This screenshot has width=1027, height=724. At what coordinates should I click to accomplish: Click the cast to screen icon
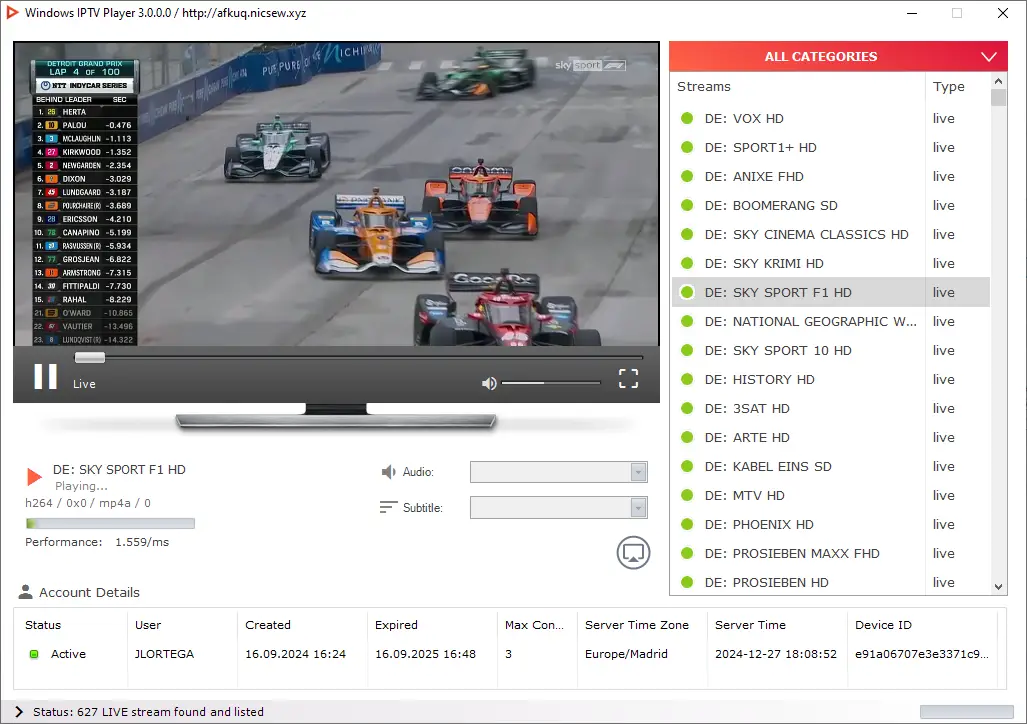coord(633,553)
